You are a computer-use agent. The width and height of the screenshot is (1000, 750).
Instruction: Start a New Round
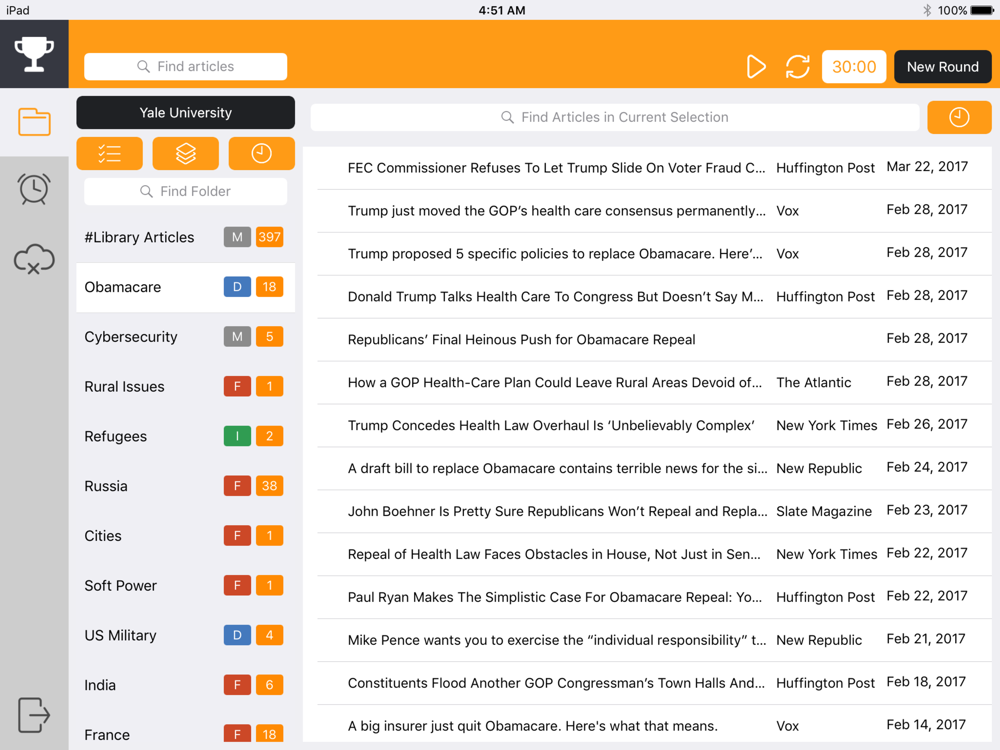[943, 66]
